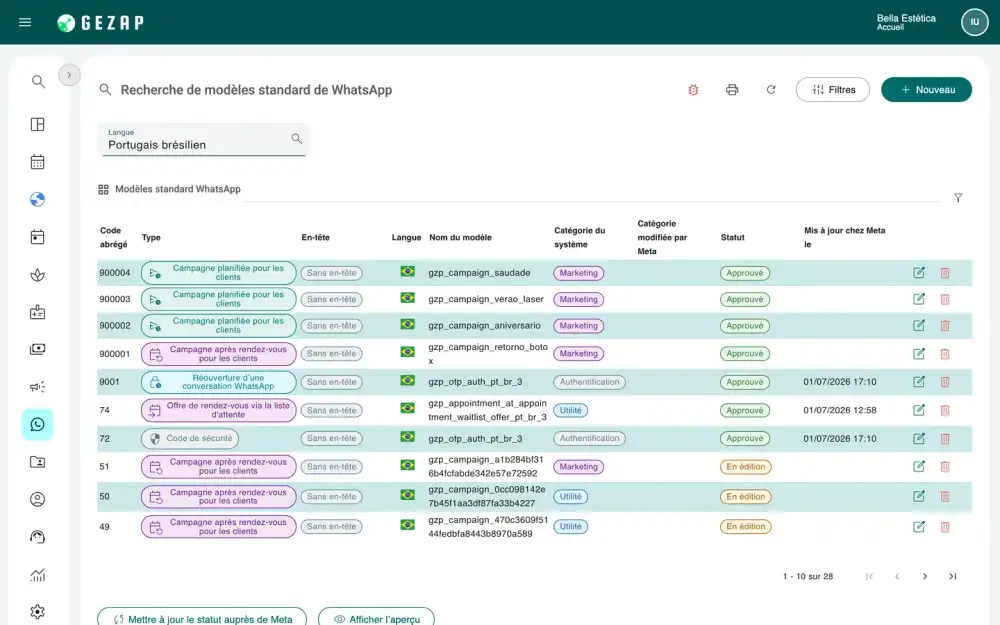The height and width of the screenshot is (625, 1000).
Task: Delete template with code 72
Action: coord(945,439)
